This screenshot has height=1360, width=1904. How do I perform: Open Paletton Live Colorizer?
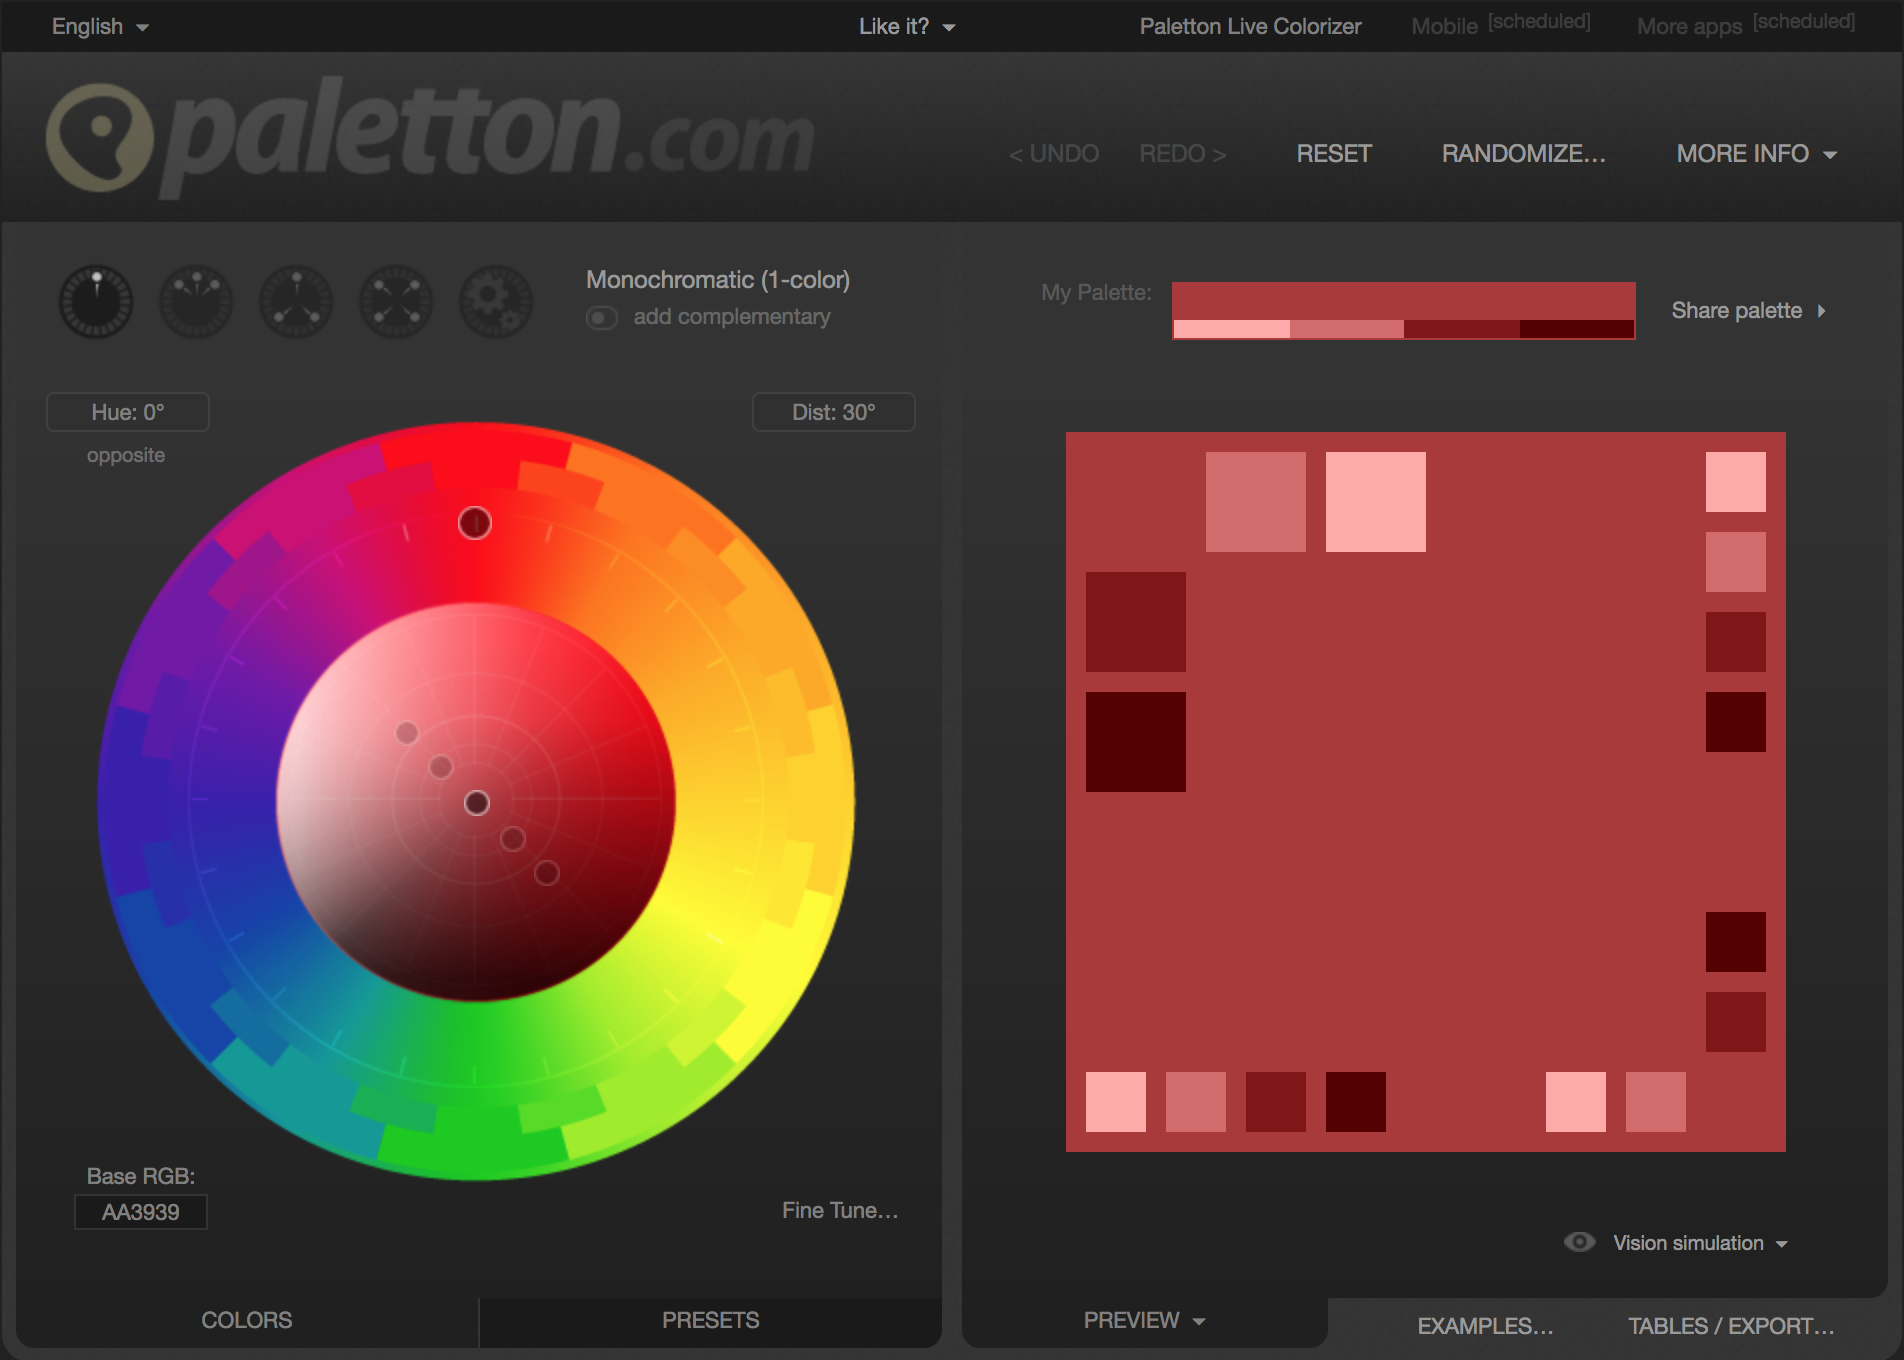1250,26
